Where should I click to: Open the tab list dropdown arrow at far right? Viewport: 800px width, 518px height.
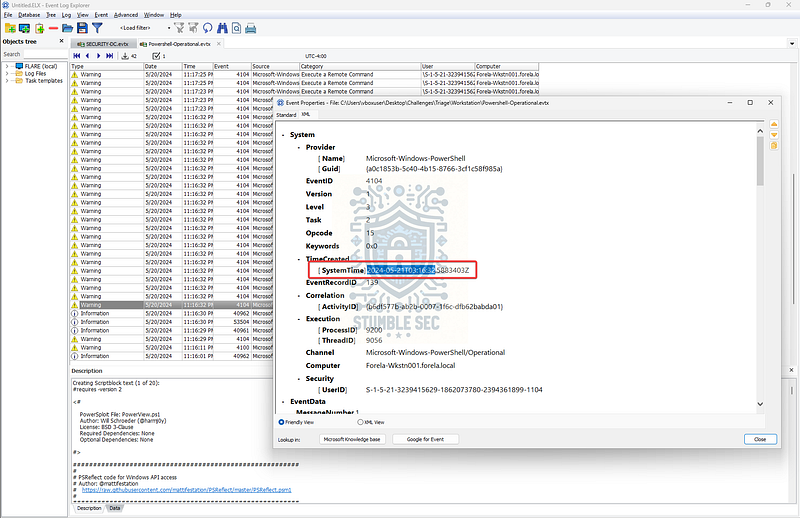[792, 44]
